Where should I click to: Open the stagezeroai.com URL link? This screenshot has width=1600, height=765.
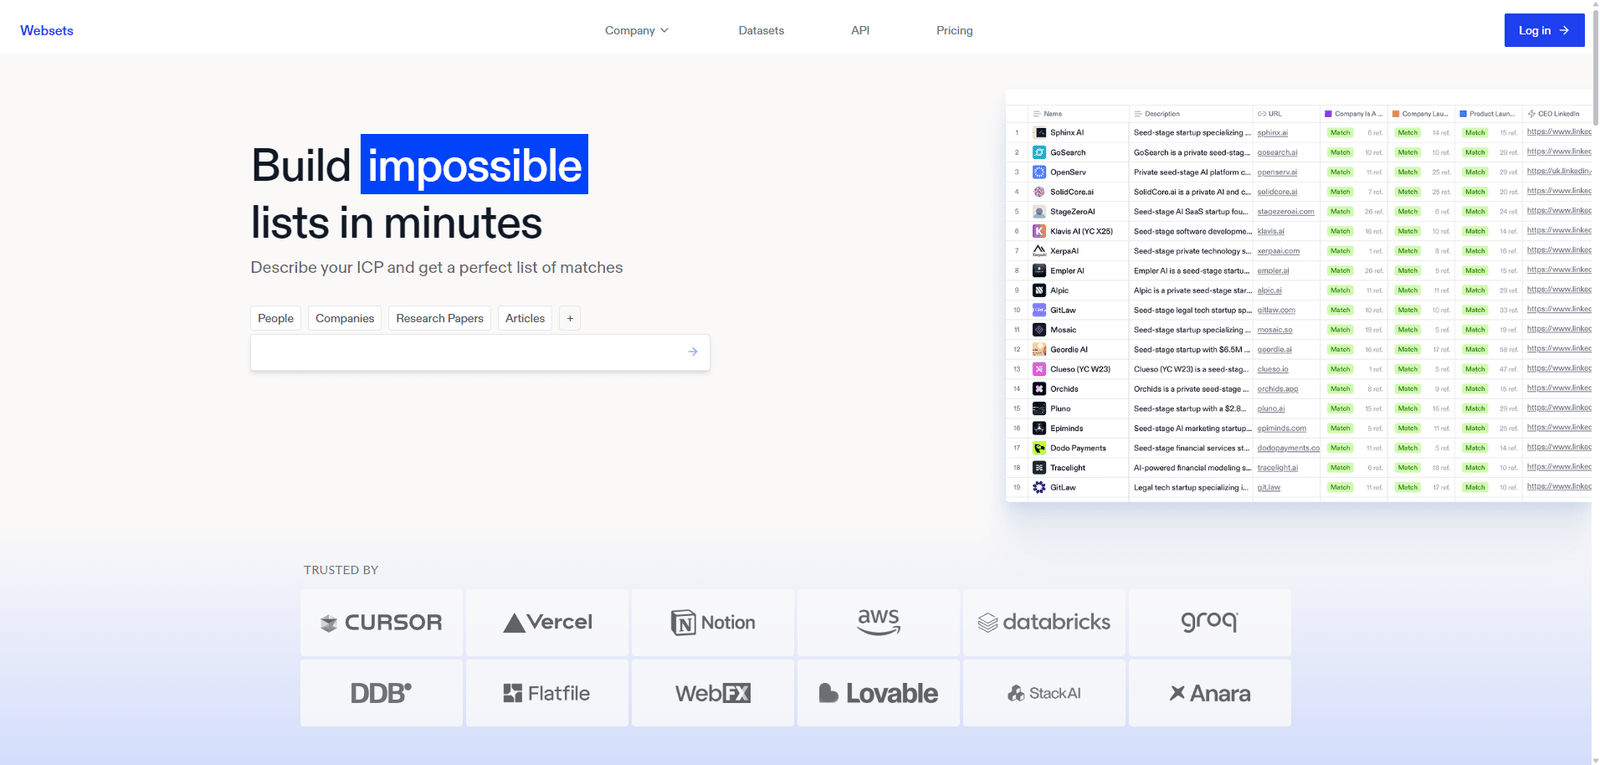tap(1285, 212)
